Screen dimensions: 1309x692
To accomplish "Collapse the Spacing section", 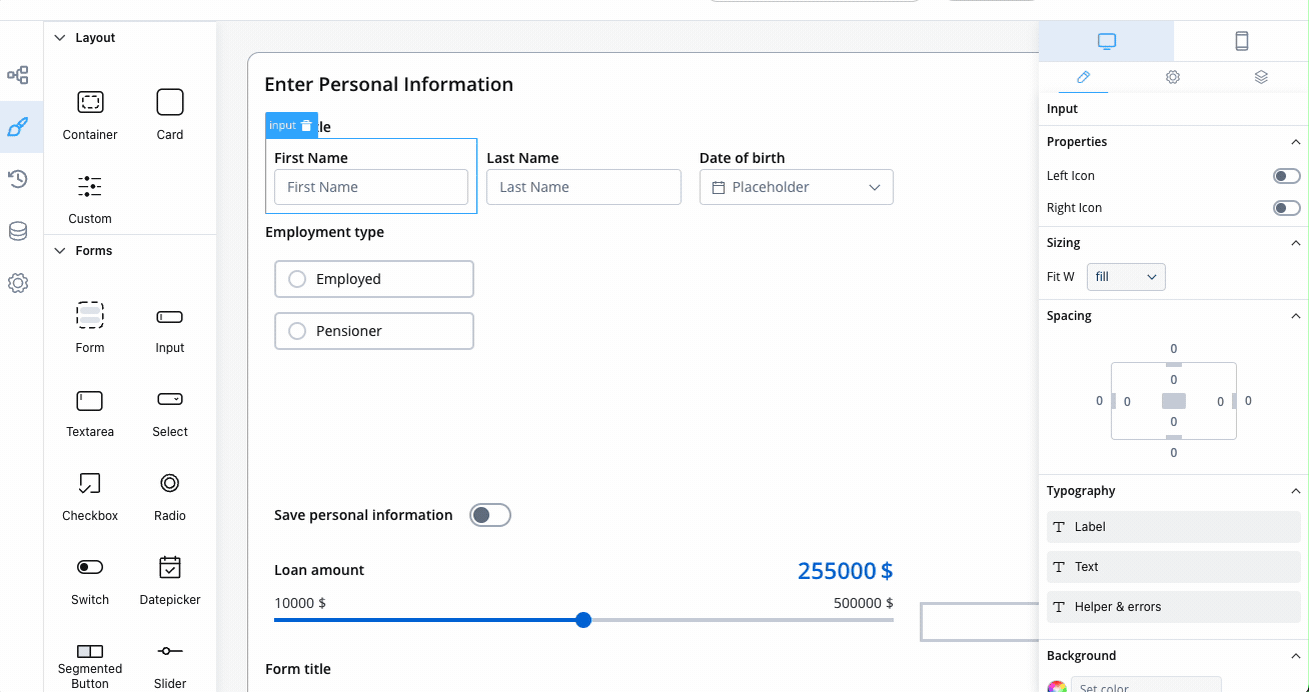I will click(x=1296, y=316).
